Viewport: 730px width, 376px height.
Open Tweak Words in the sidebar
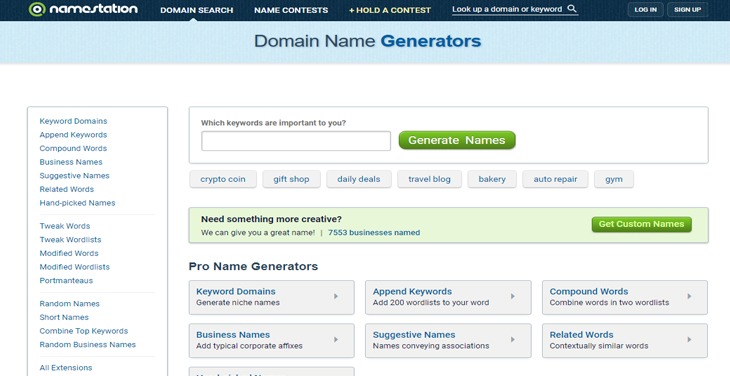tap(65, 226)
